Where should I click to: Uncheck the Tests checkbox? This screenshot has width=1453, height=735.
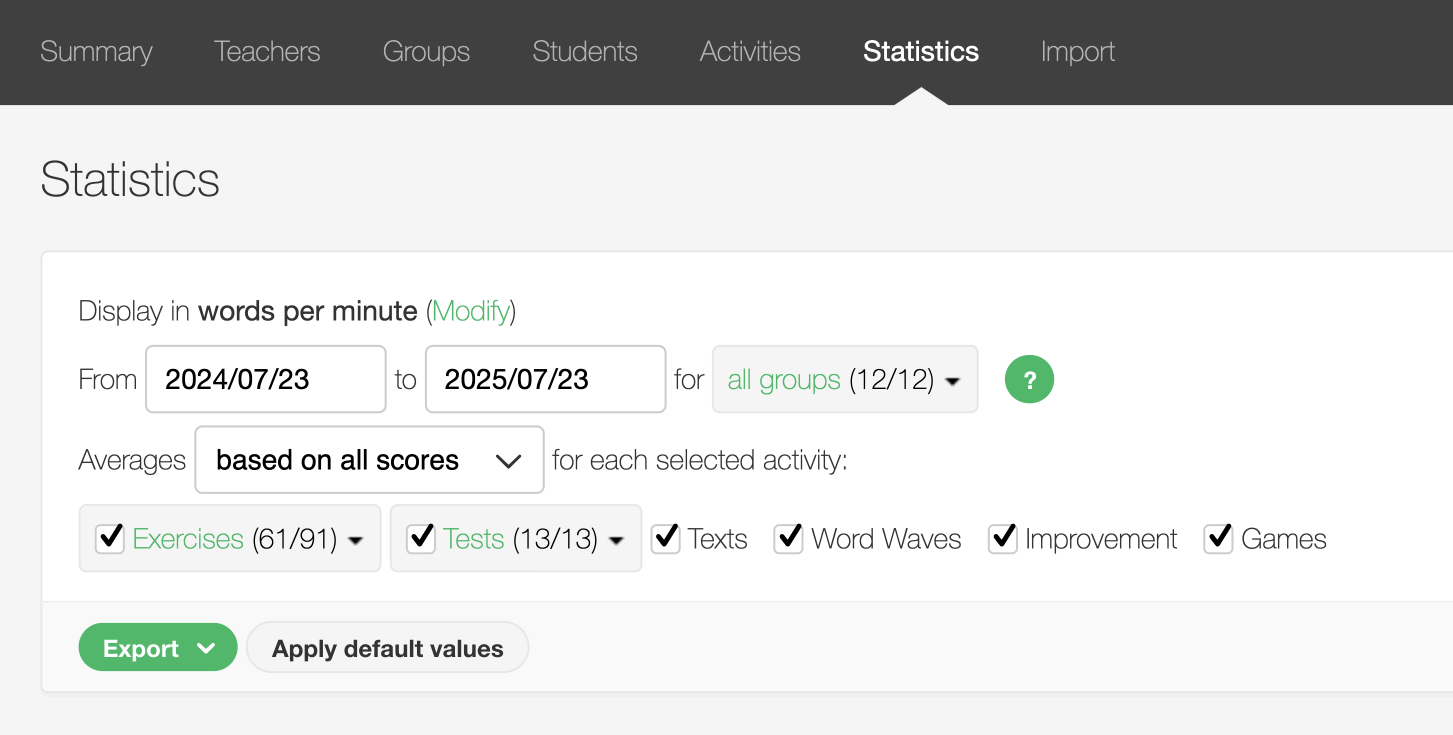tap(421, 538)
